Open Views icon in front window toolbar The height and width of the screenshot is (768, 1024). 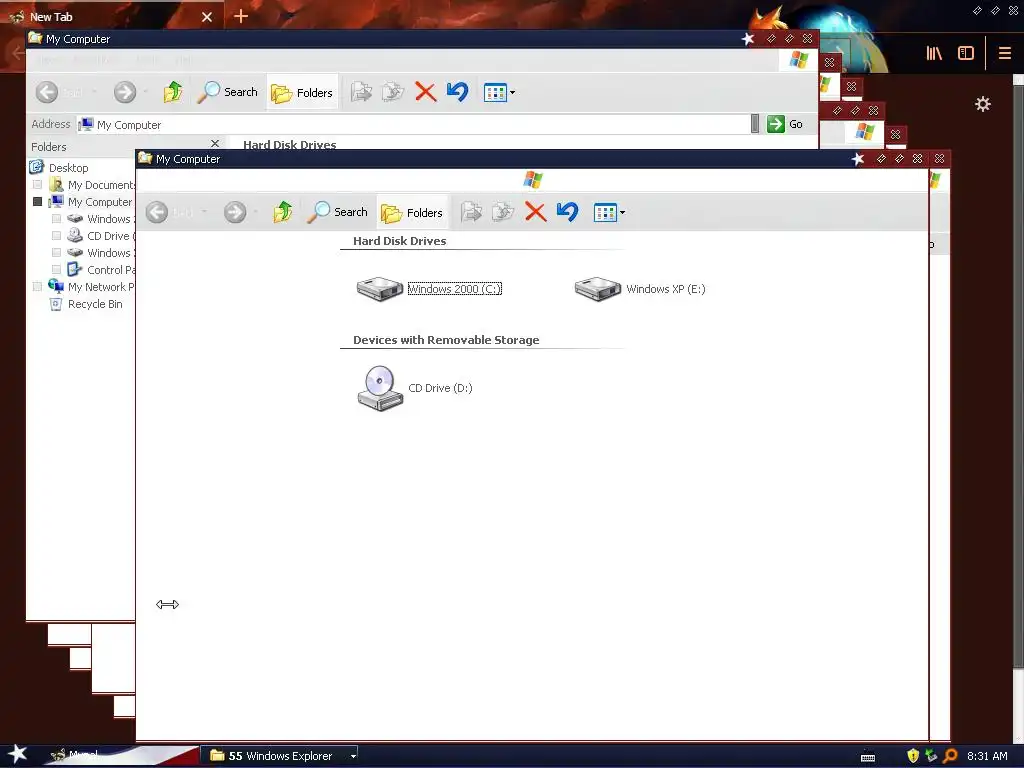click(605, 212)
